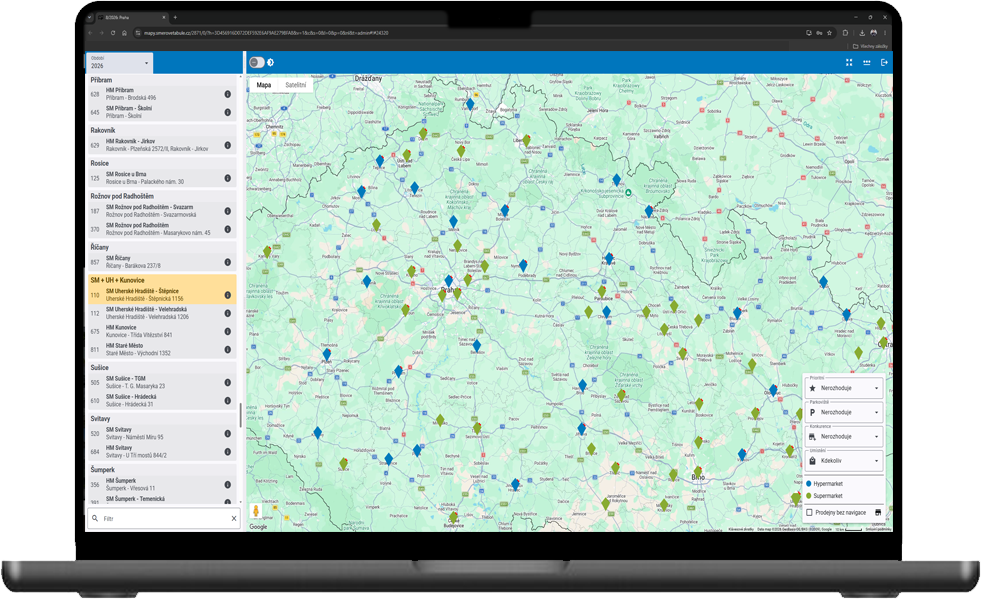
Task: Open Street View pegman on map
Action: [255, 511]
